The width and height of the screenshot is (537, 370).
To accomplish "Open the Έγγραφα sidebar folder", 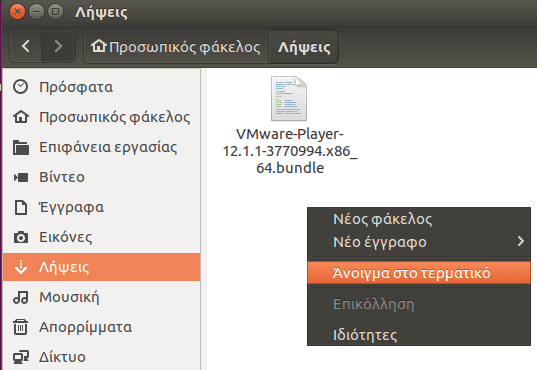I will point(101,207).
